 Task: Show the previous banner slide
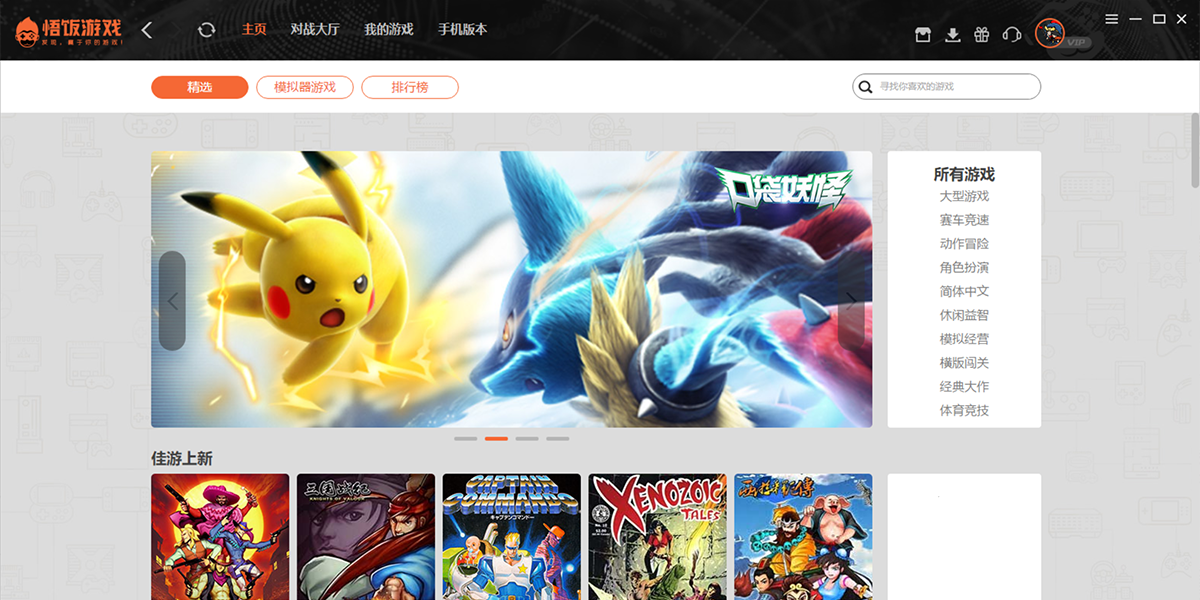pos(172,301)
